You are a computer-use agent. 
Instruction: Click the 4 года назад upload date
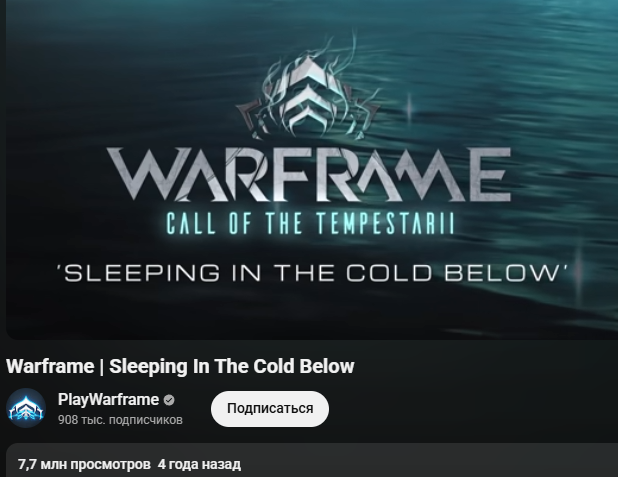coord(199,464)
